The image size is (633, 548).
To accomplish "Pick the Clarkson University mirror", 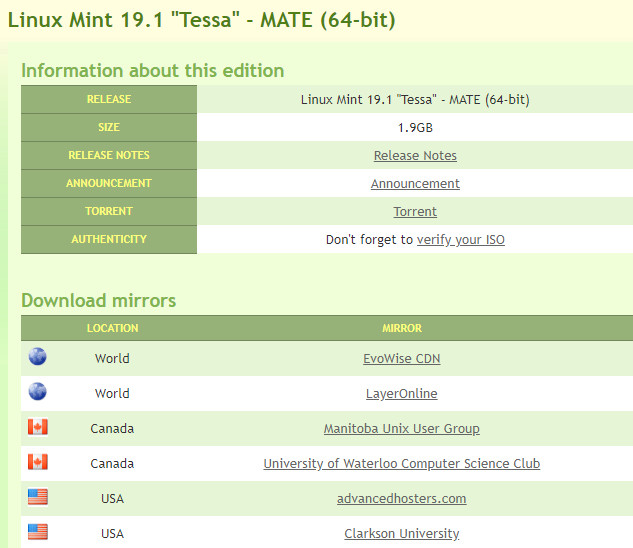I will click(x=402, y=534).
